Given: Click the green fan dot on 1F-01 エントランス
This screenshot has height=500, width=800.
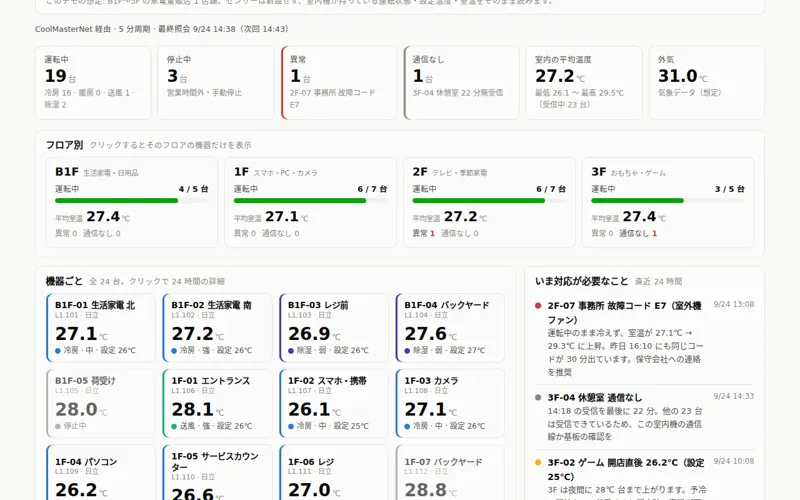Looking at the screenshot, I should click(174, 426).
